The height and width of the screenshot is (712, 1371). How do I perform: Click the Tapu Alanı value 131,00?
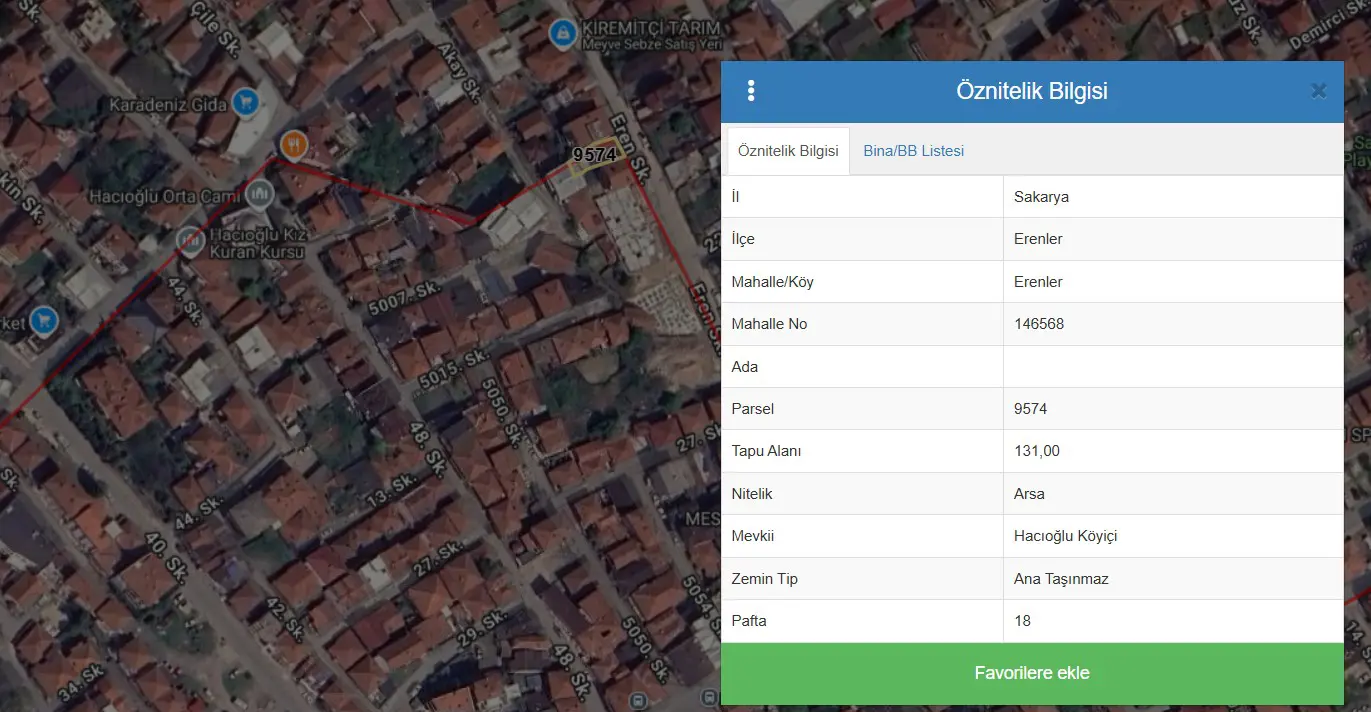pos(1037,451)
